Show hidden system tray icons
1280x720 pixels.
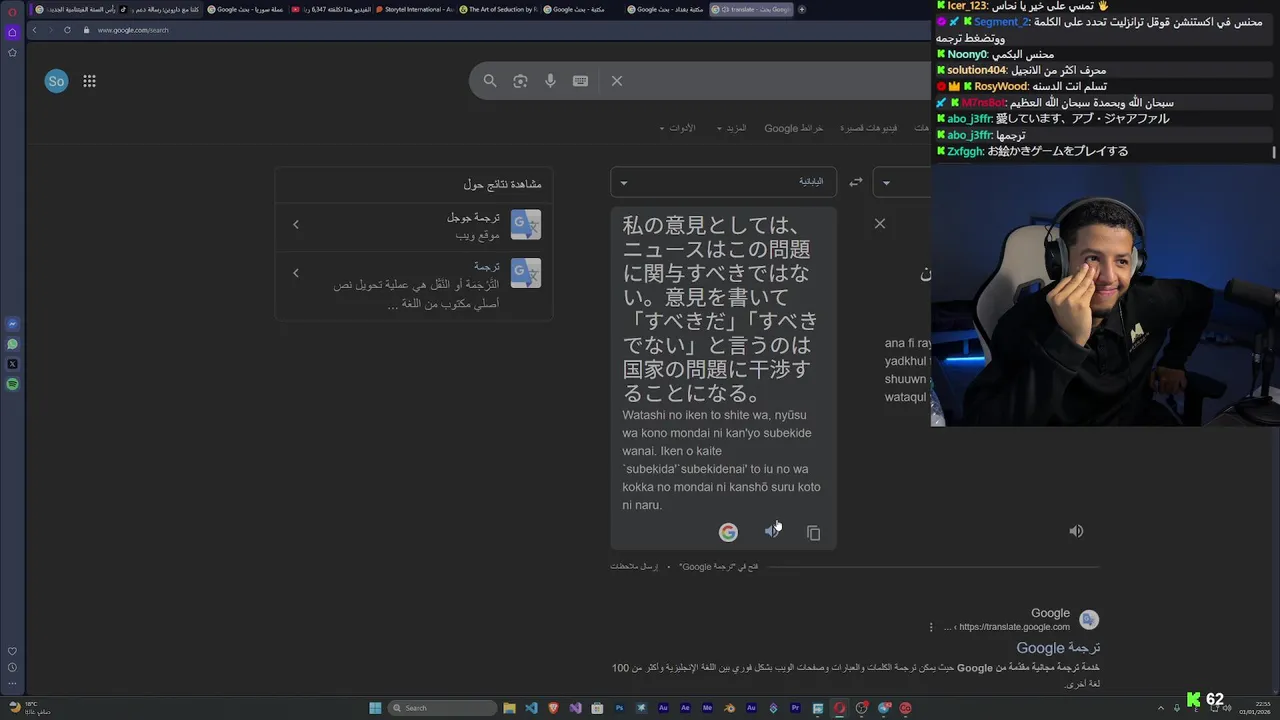(x=1161, y=708)
